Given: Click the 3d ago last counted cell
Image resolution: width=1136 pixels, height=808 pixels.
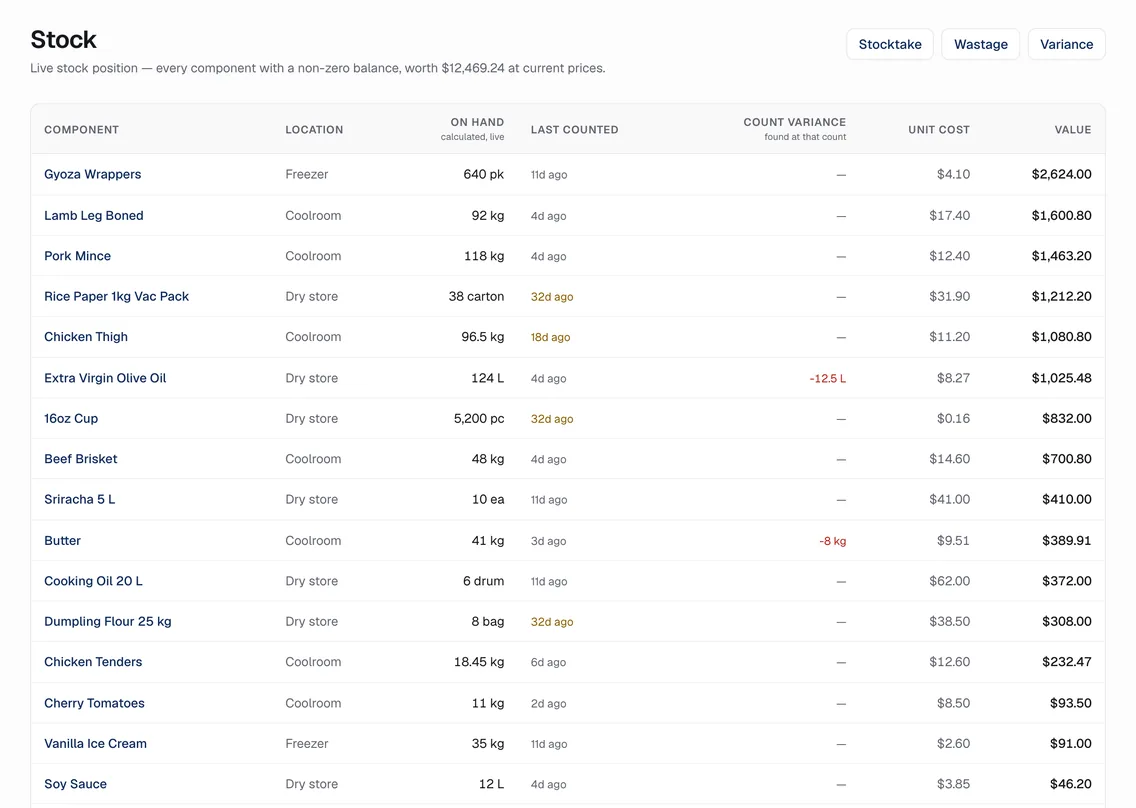Looking at the screenshot, I should [548, 541].
